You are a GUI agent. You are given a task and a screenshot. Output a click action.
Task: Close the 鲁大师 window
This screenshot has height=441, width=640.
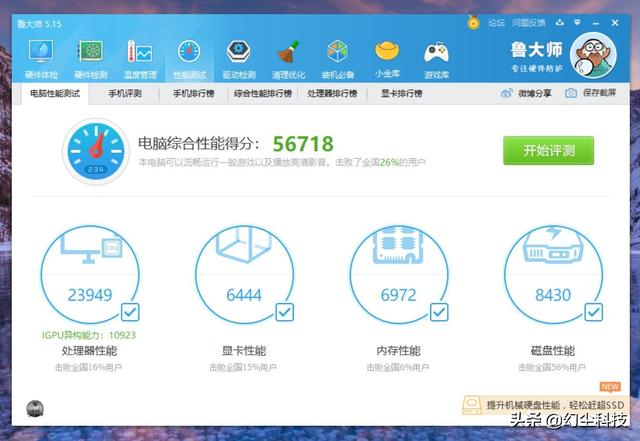615,23
